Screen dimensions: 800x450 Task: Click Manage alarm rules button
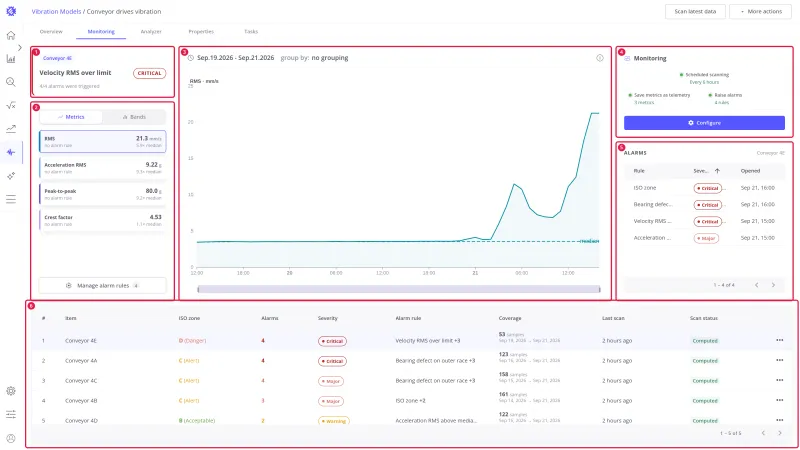click(x=103, y=286)
